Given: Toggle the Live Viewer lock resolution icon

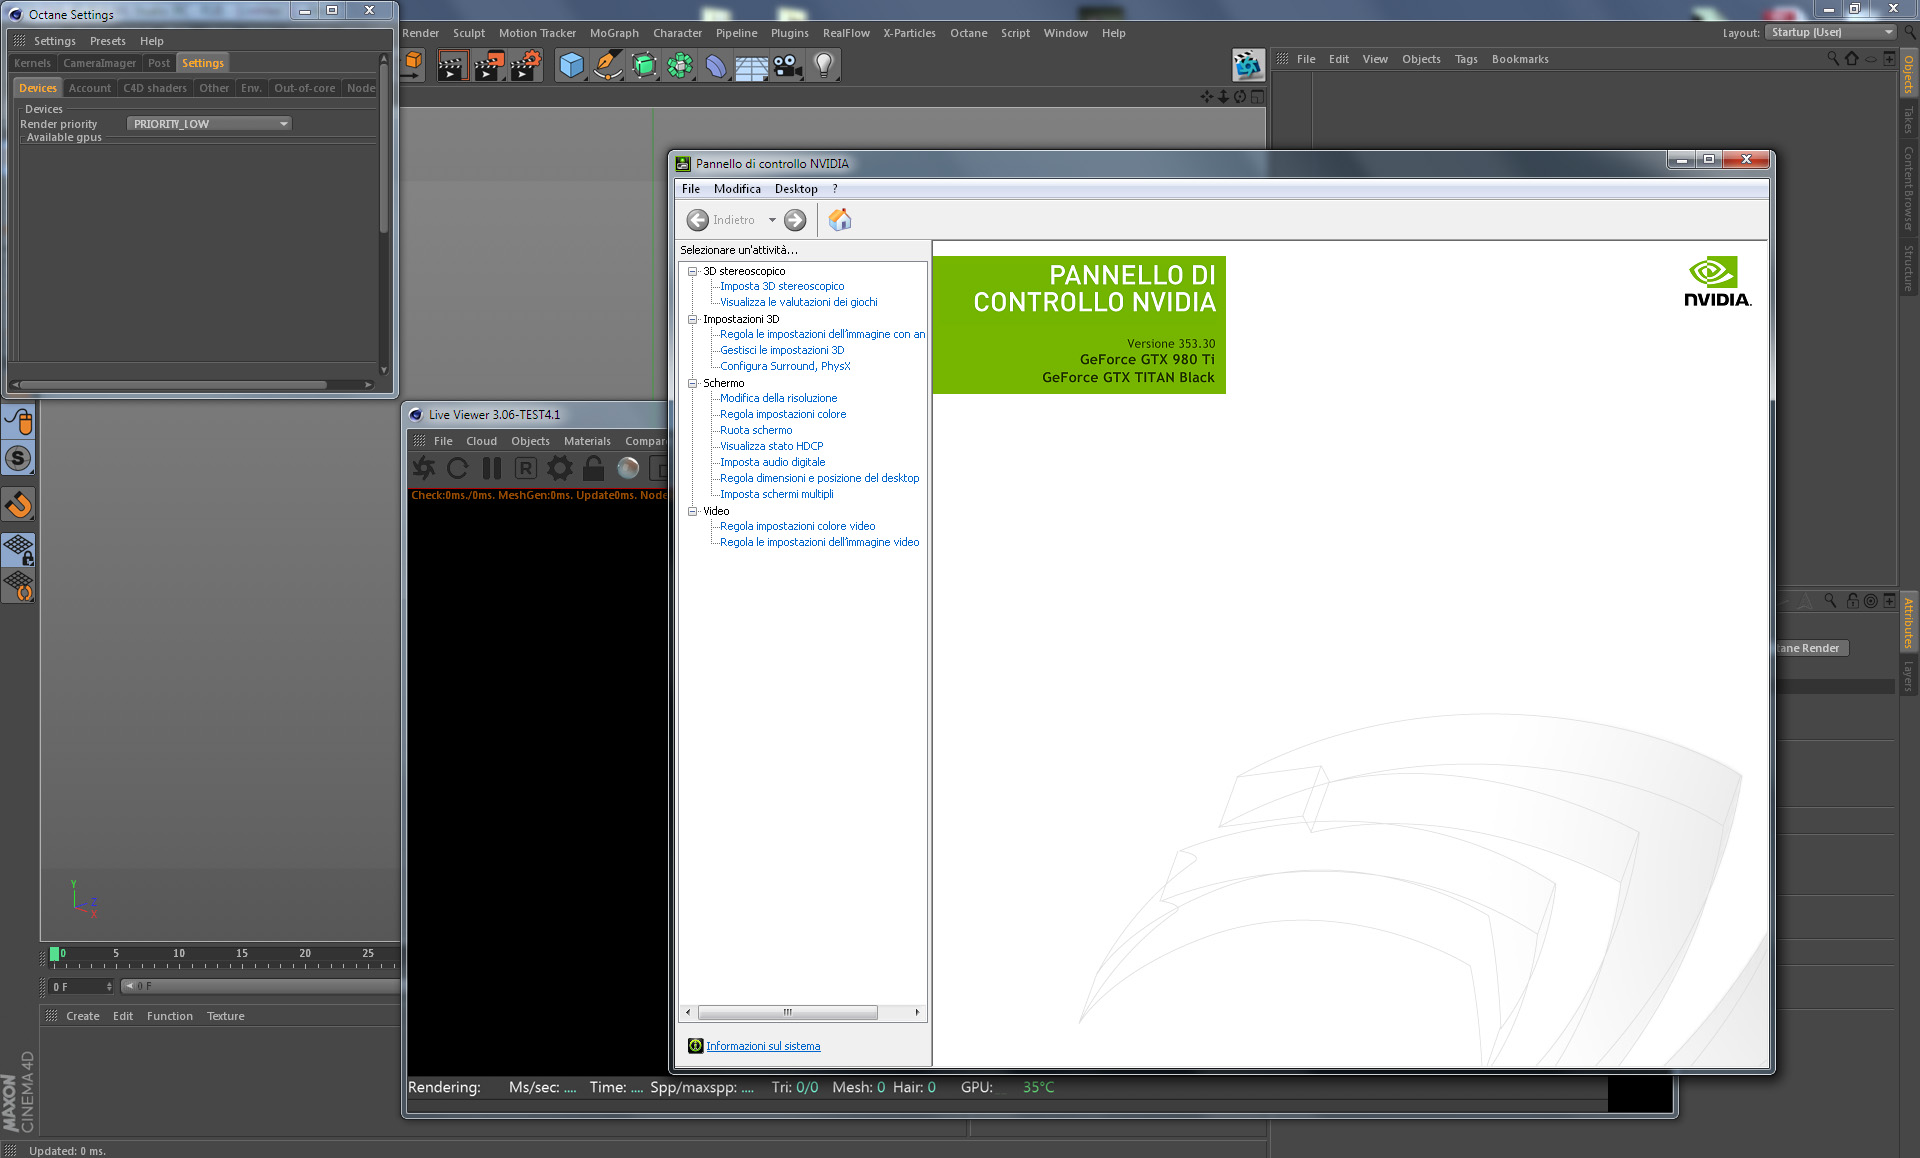Looking at the screenshot, I should click(594, 468).
